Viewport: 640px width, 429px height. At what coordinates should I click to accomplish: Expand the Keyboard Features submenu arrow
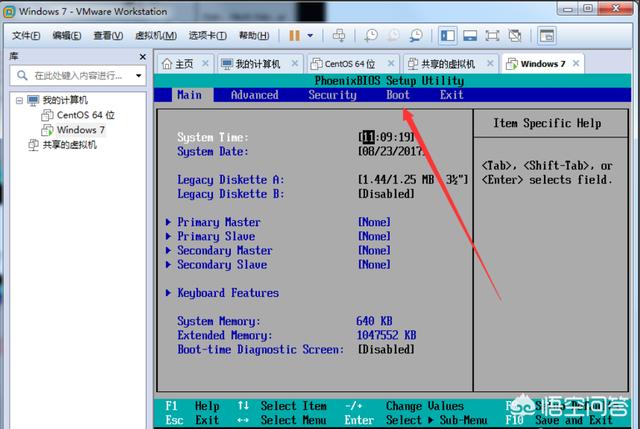click(168, 293)
